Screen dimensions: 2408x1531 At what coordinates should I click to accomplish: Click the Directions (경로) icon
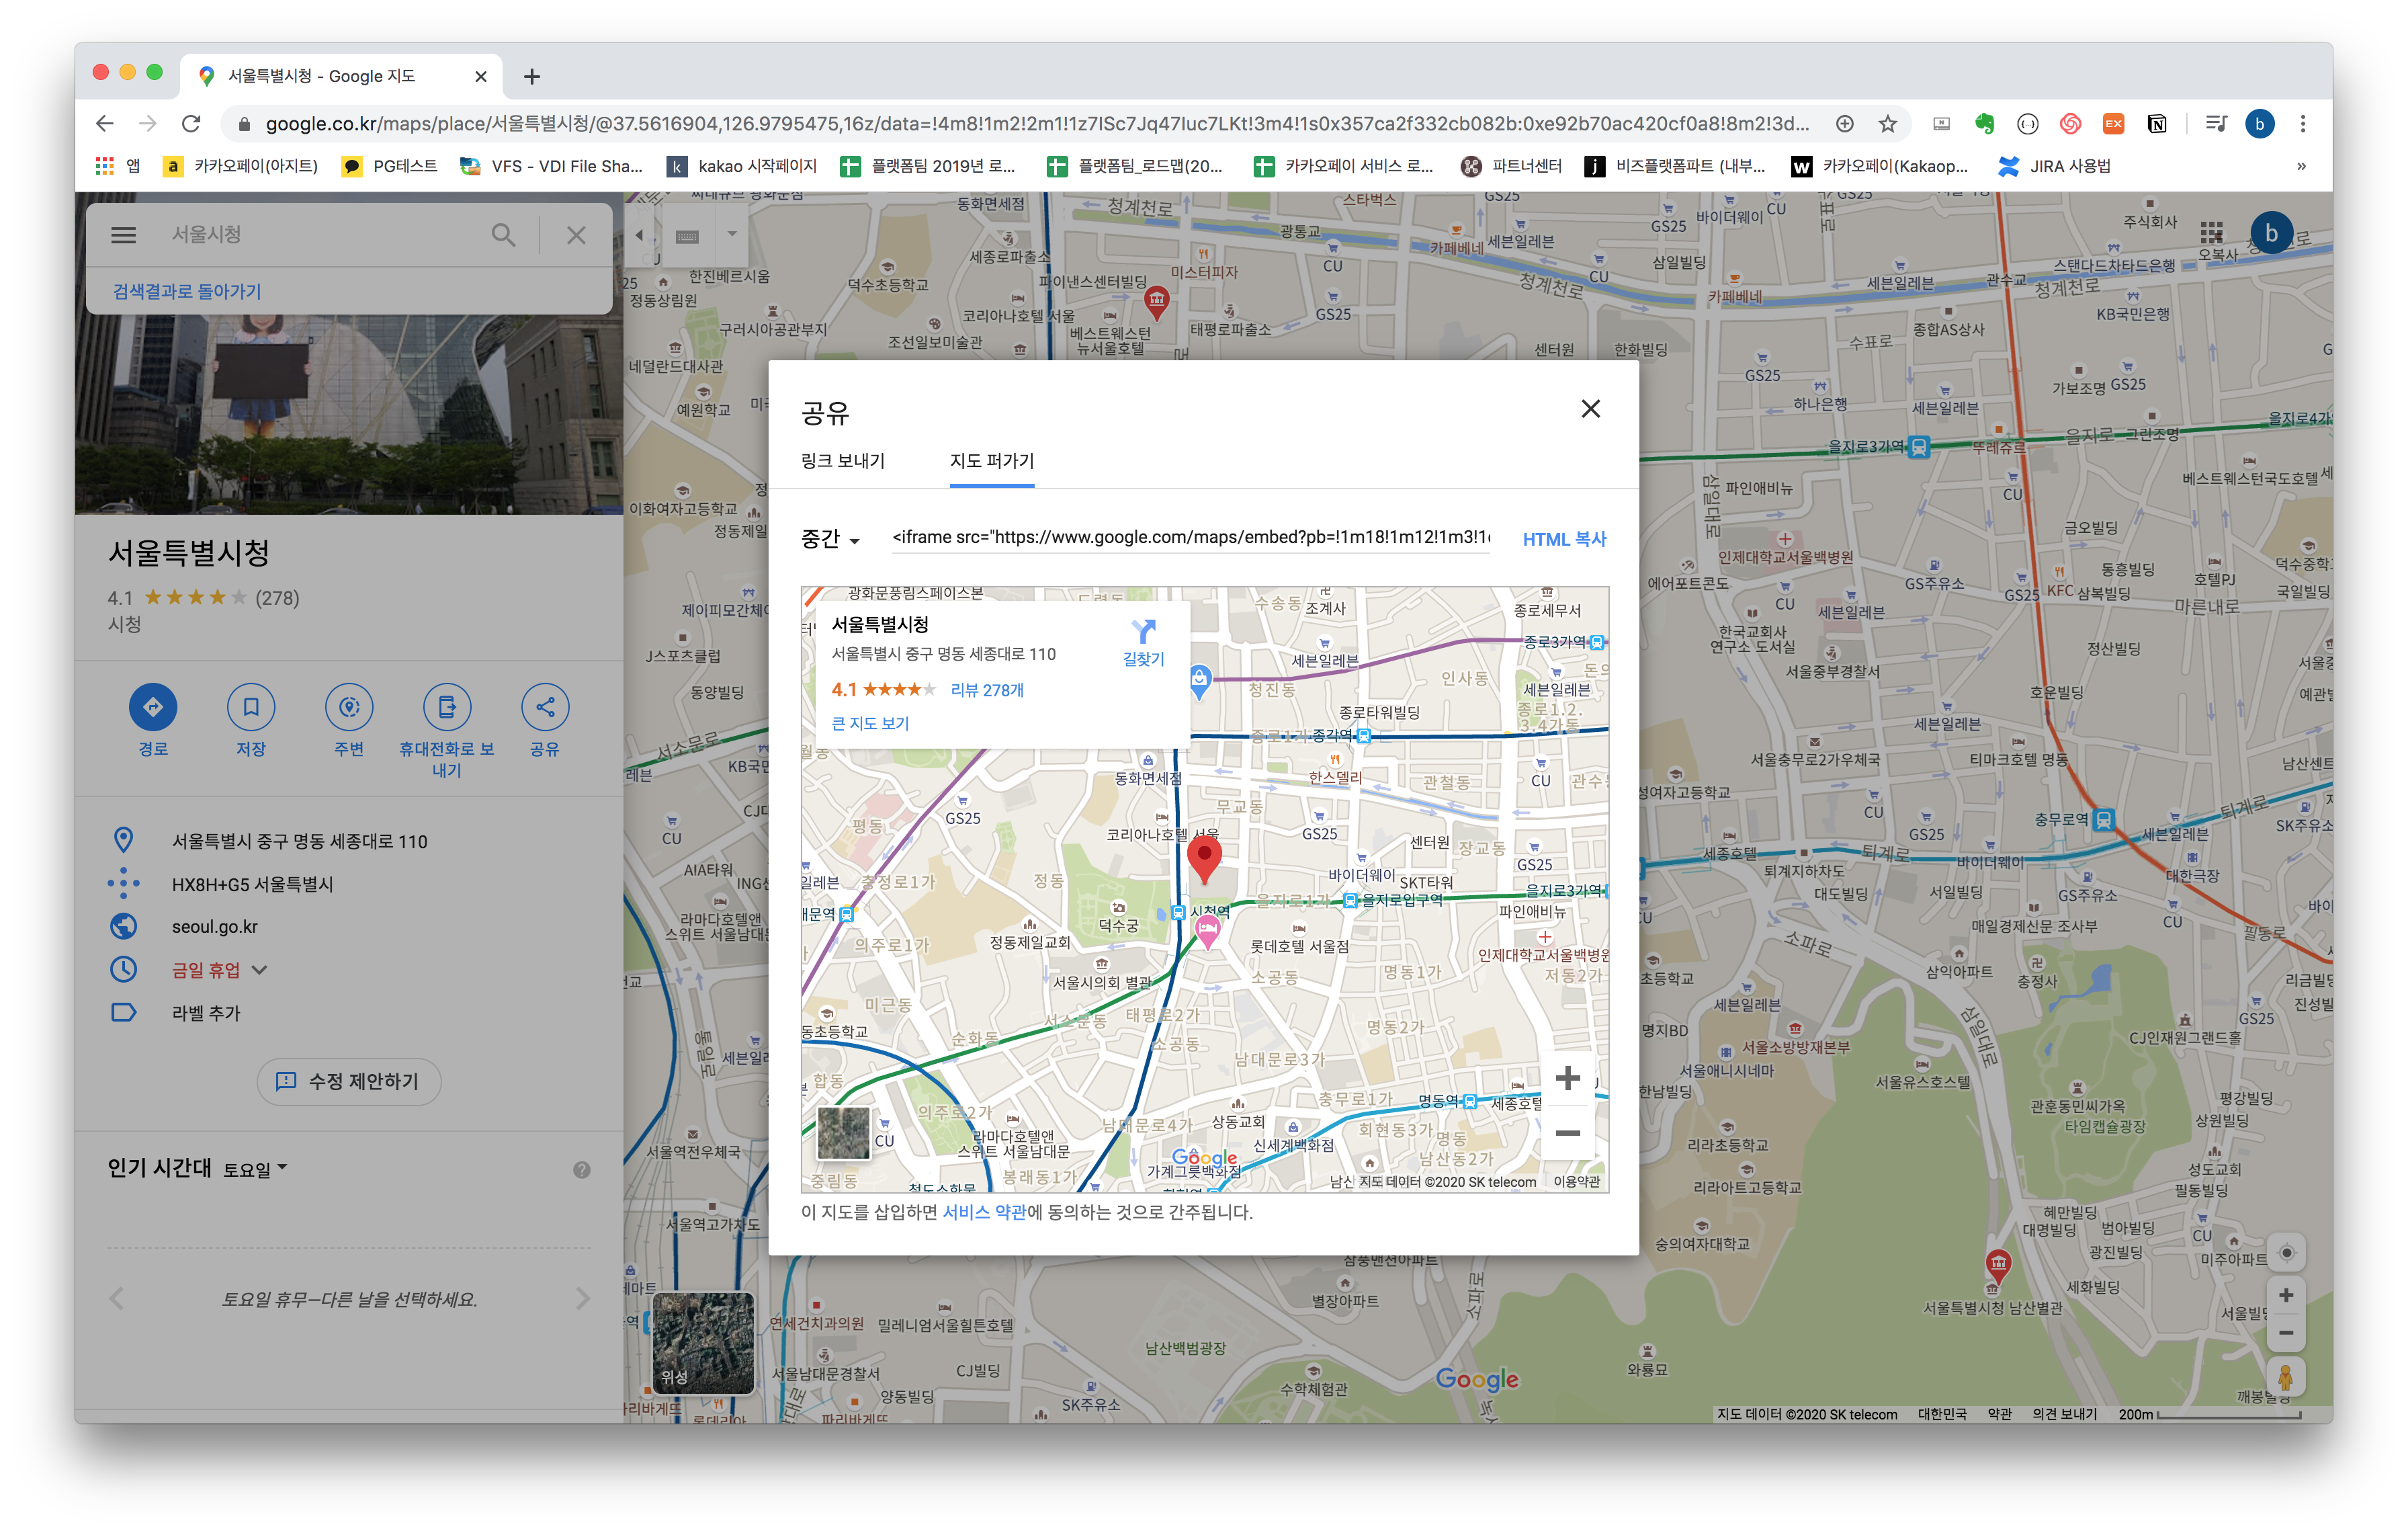click(153, 707)
